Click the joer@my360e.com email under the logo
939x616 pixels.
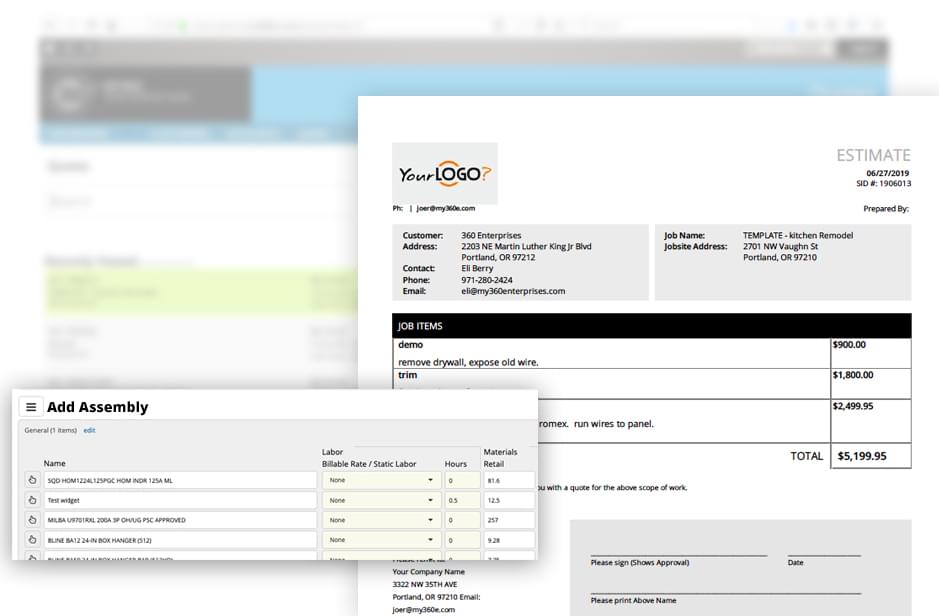[x=446, y=208]
